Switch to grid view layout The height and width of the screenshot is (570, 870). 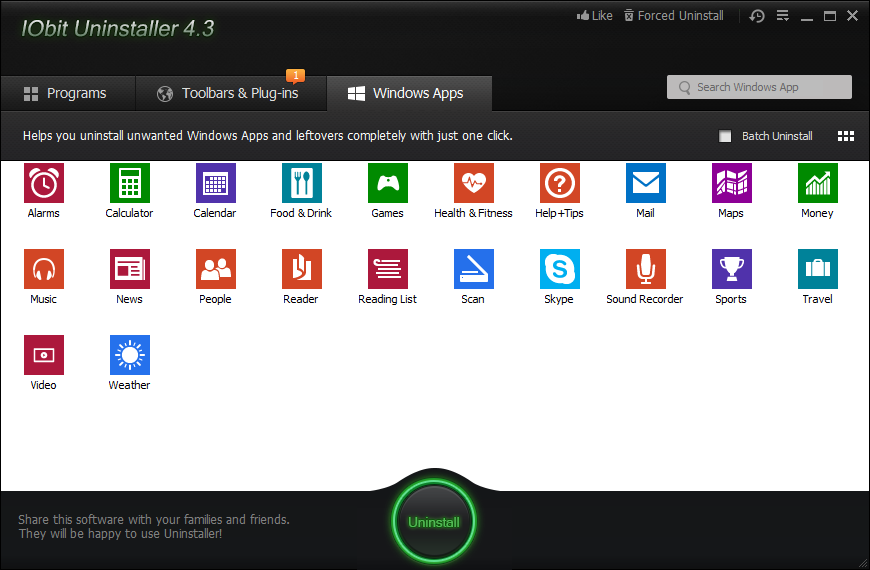(x=846, y=136)
